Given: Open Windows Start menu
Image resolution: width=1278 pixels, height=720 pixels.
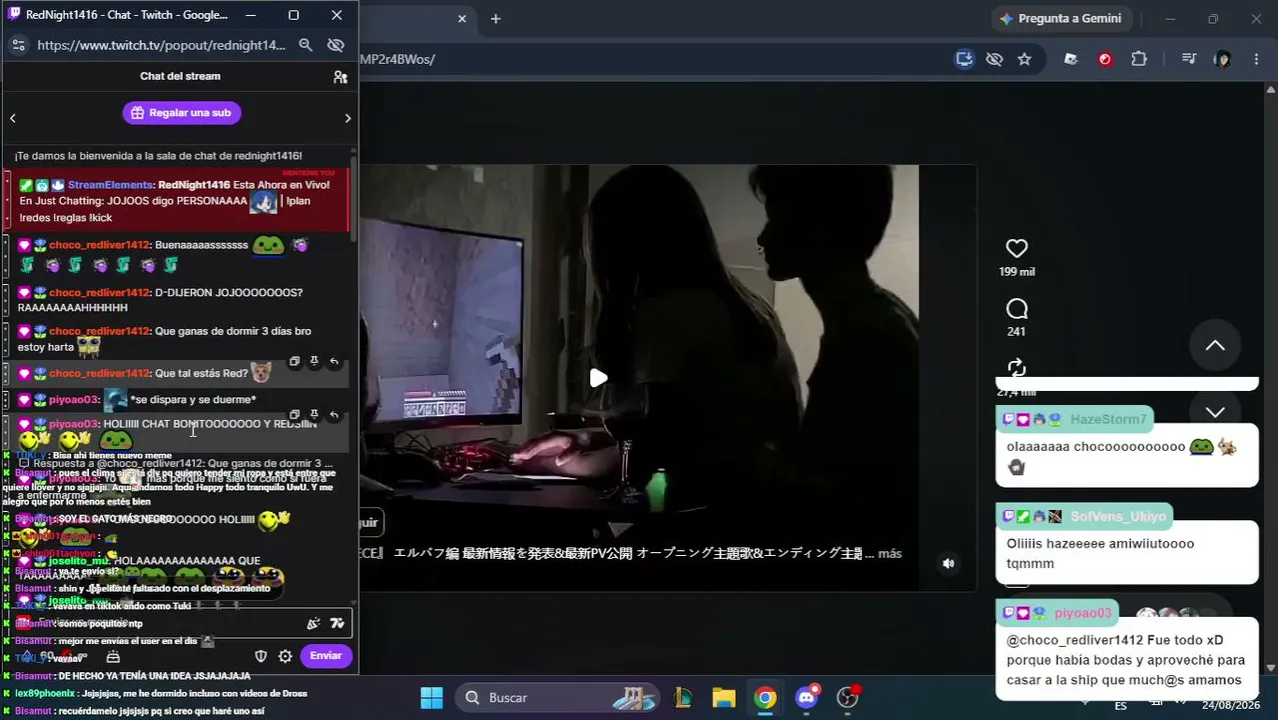Looking at the screenshot, I should (x=432, y=697).
